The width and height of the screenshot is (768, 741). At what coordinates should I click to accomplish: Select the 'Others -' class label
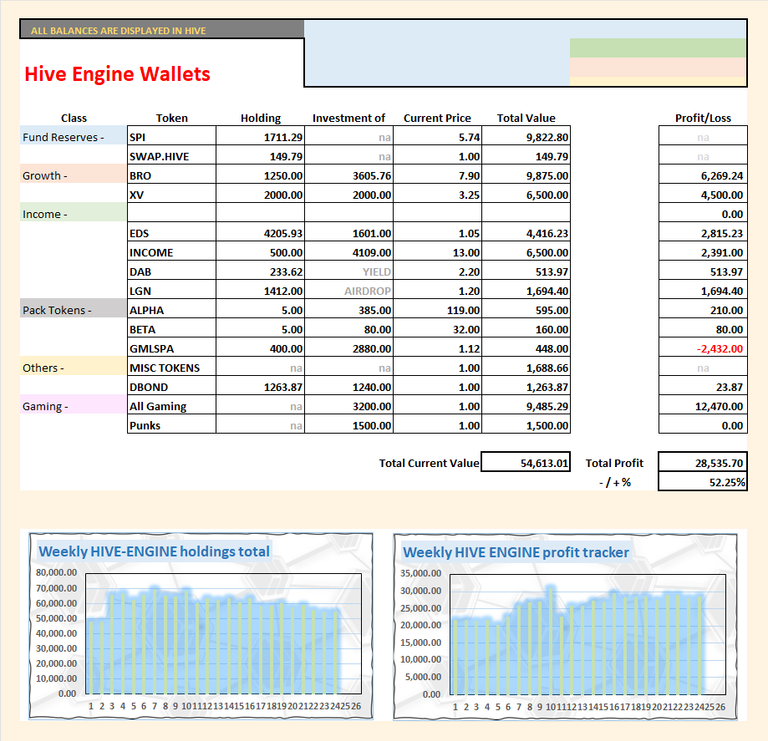[73, 366]
